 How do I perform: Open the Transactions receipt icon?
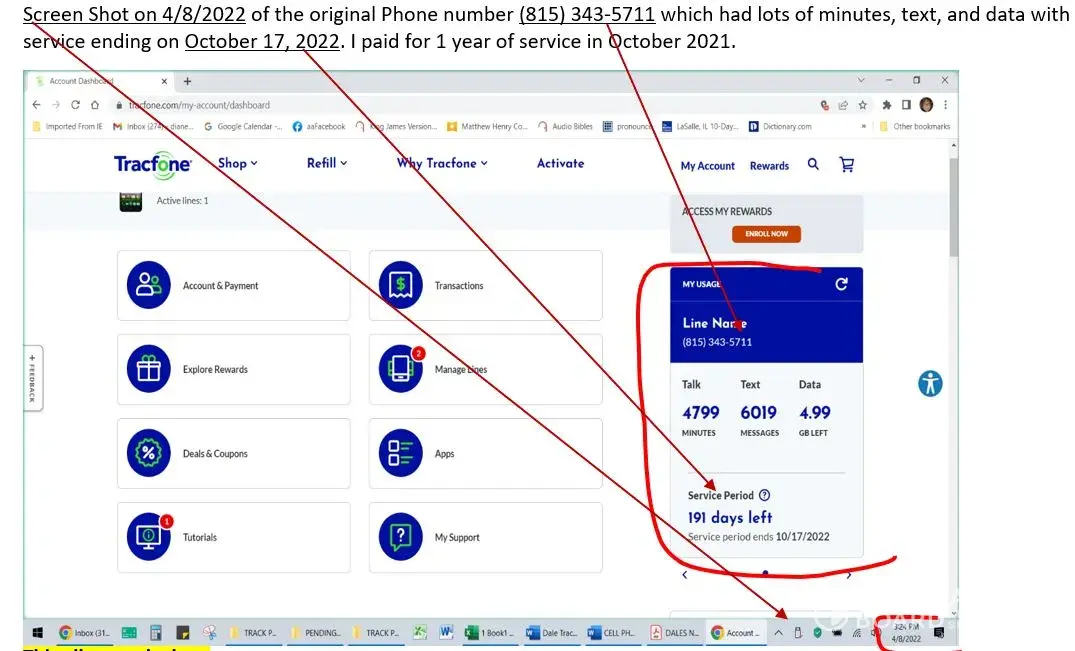point(400,285)
